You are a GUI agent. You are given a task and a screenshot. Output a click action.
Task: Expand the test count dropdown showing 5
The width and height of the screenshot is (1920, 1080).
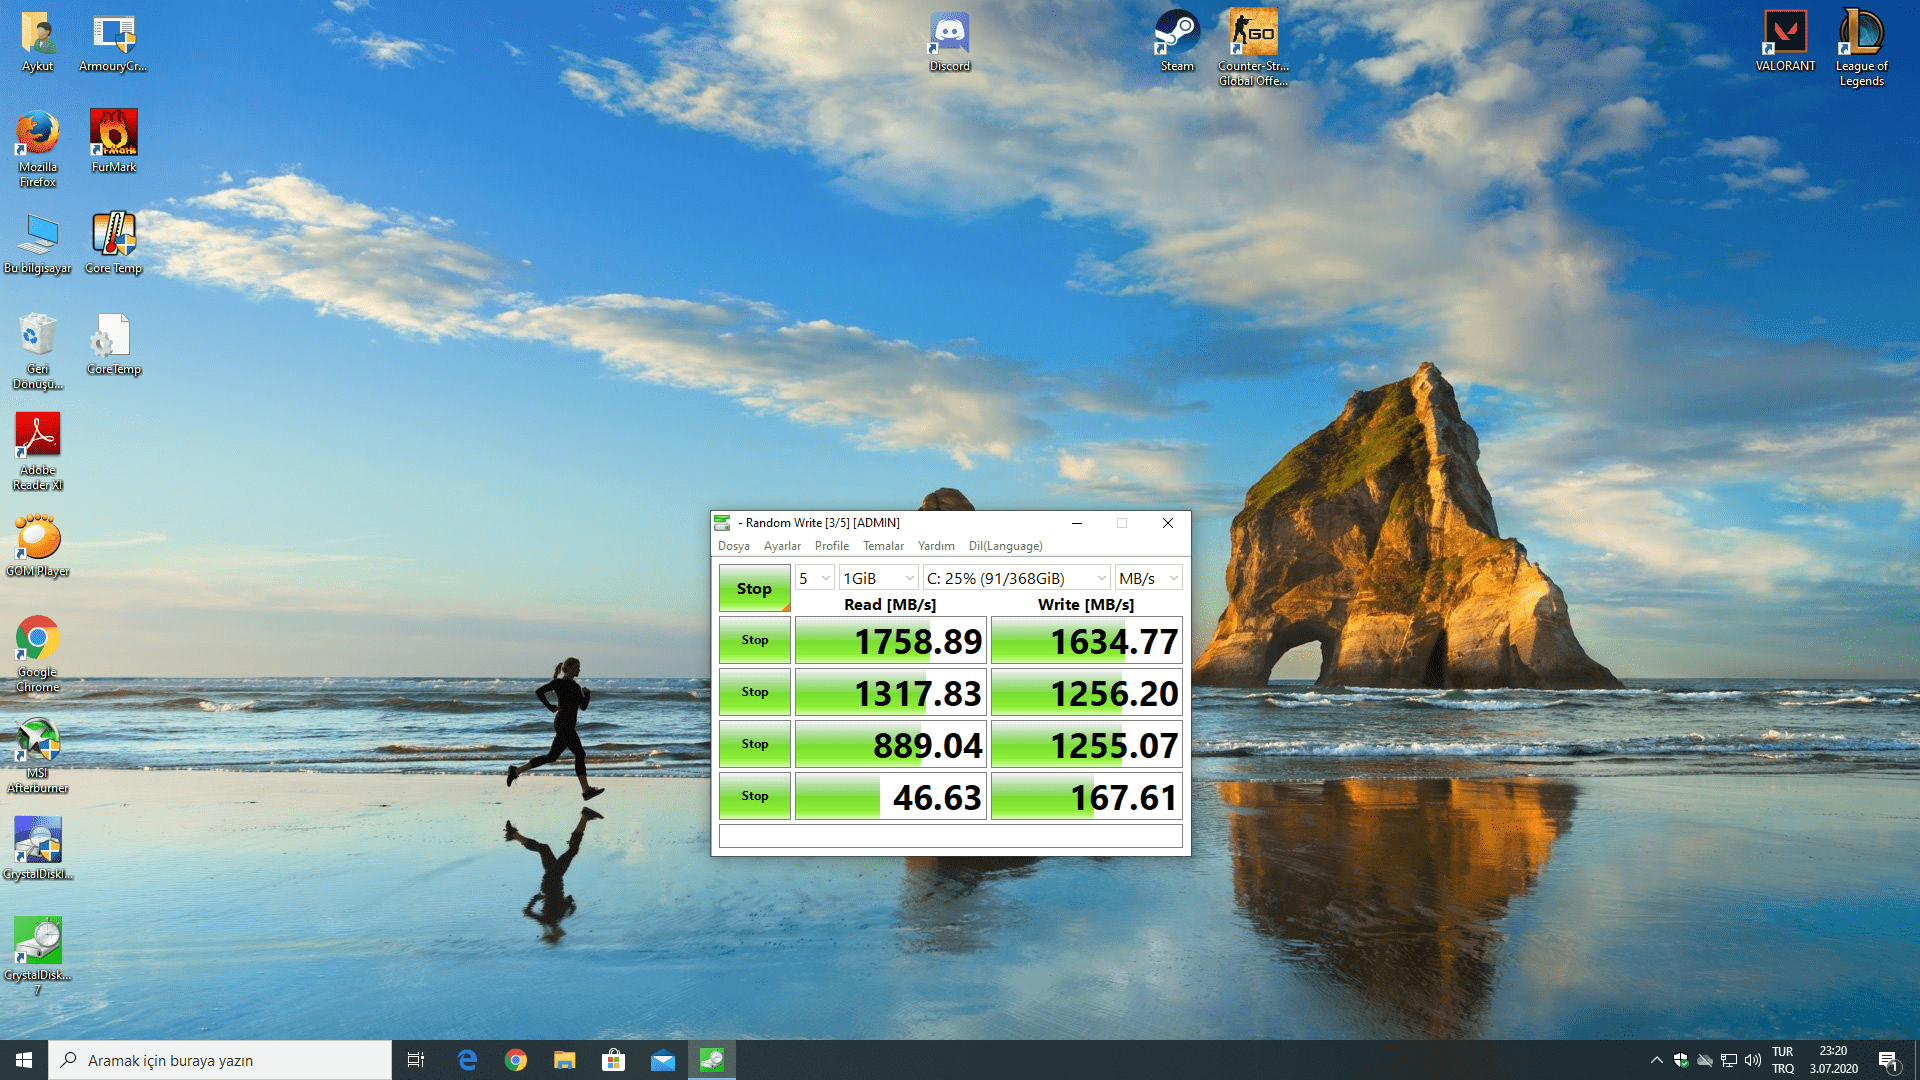[814, 578]
